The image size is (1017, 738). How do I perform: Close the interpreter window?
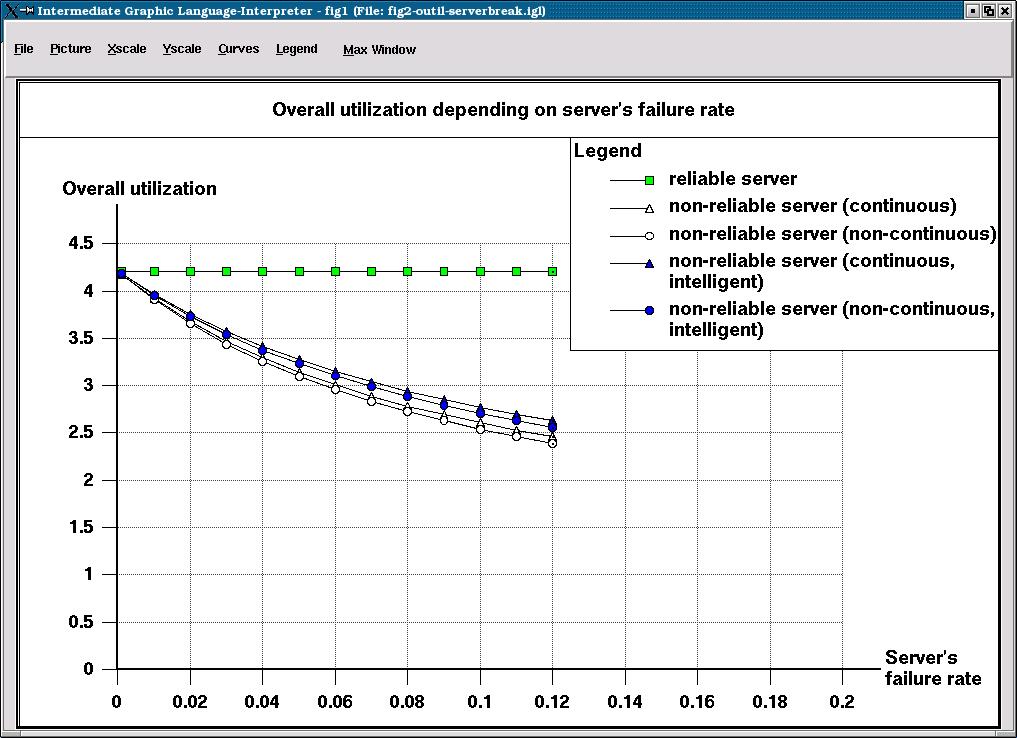(1004, 10)
